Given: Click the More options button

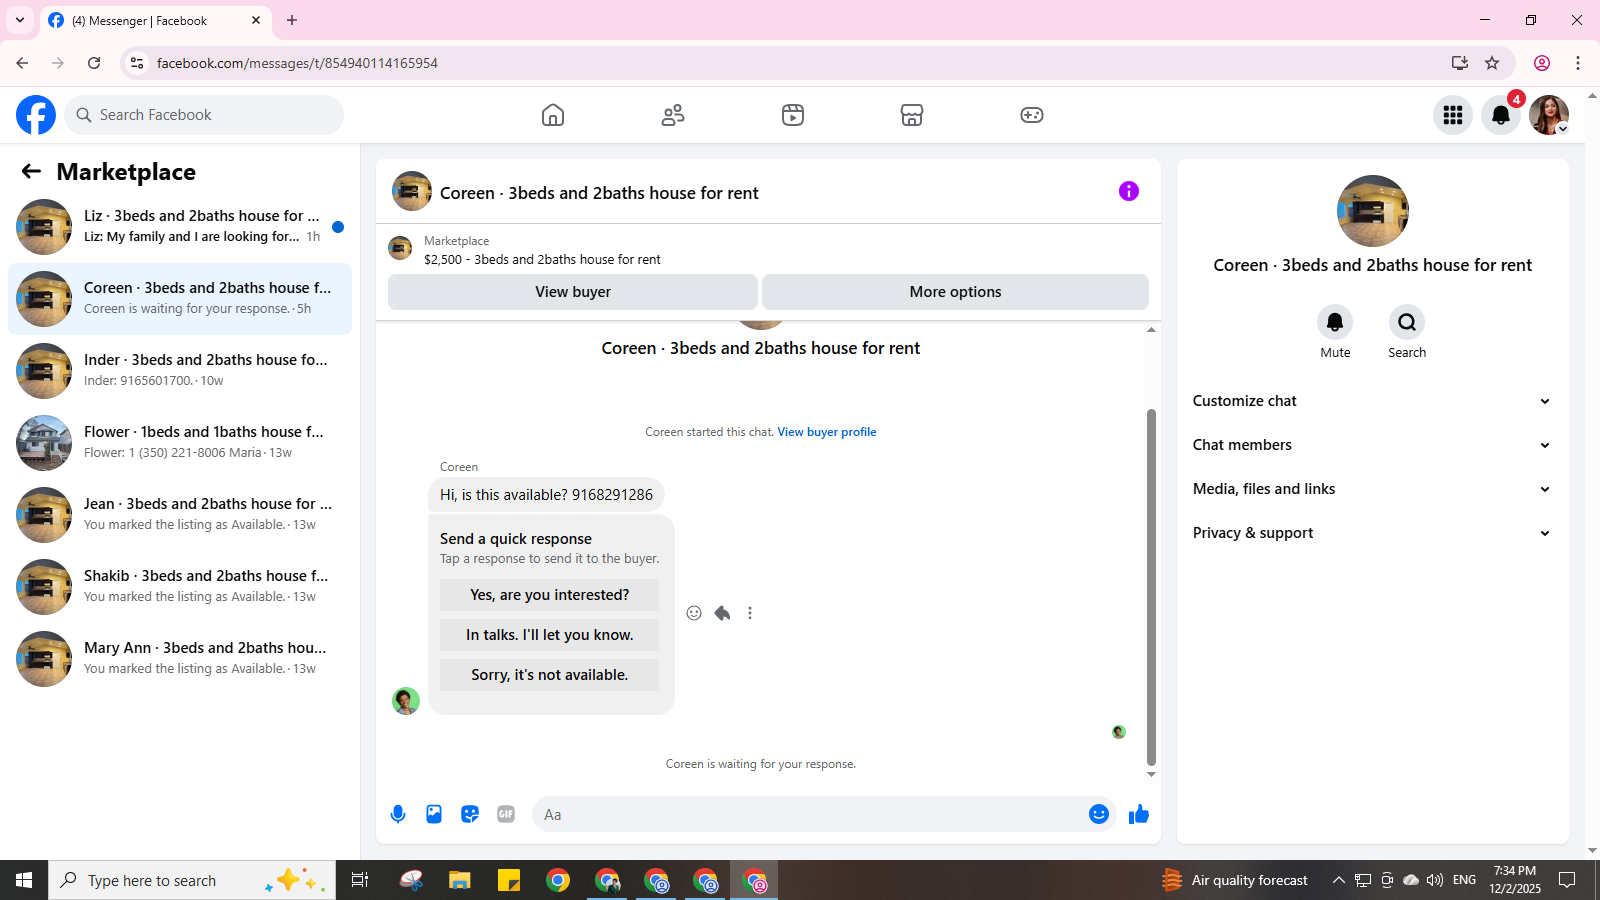Looking at the screenshot, I should tap(955, 292).
